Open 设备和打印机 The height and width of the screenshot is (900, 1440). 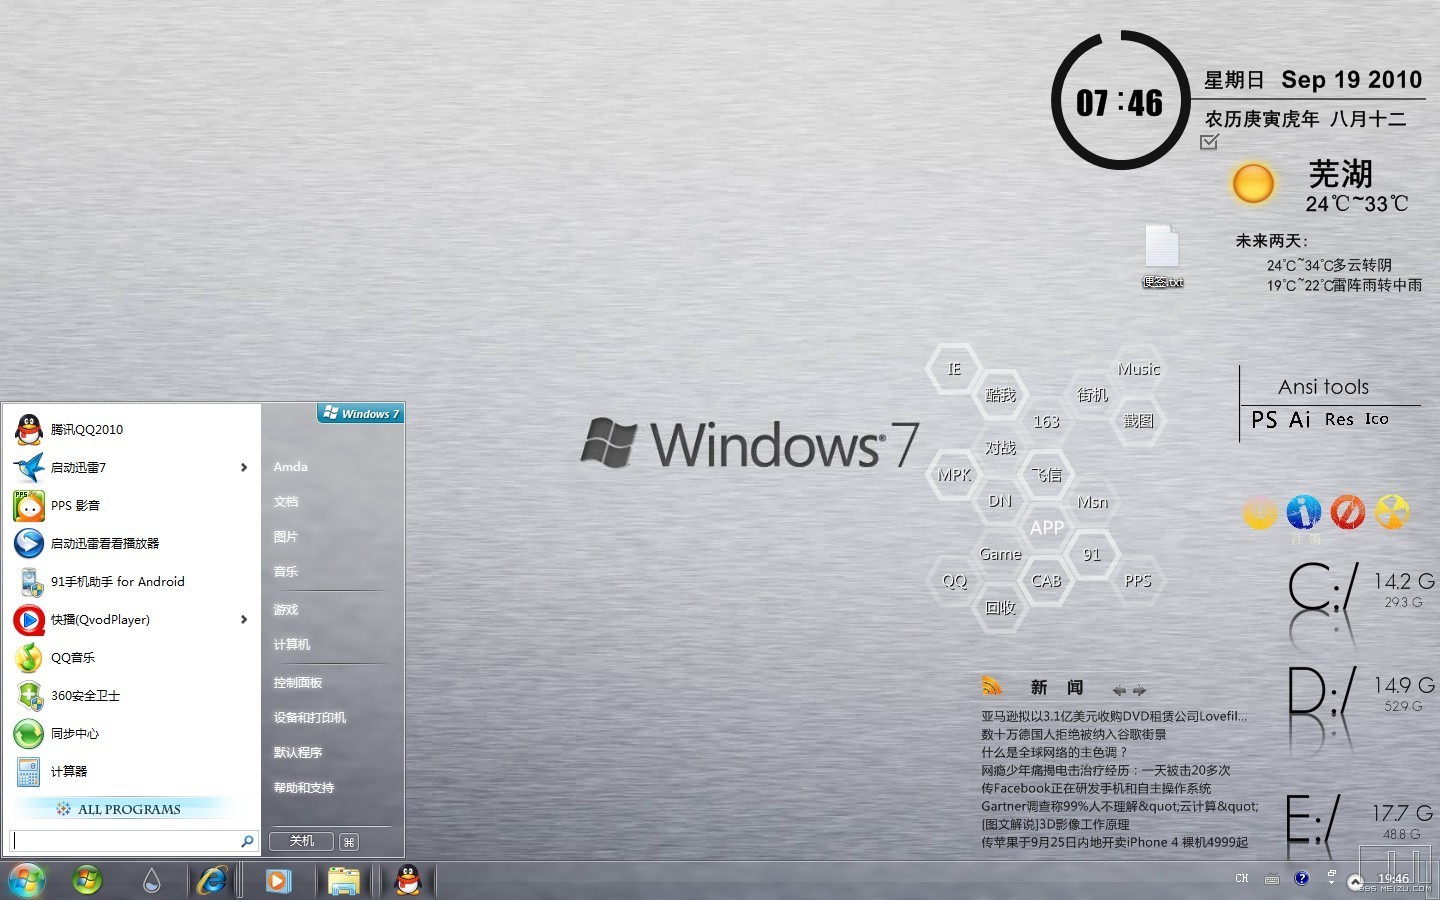[310, 718]
